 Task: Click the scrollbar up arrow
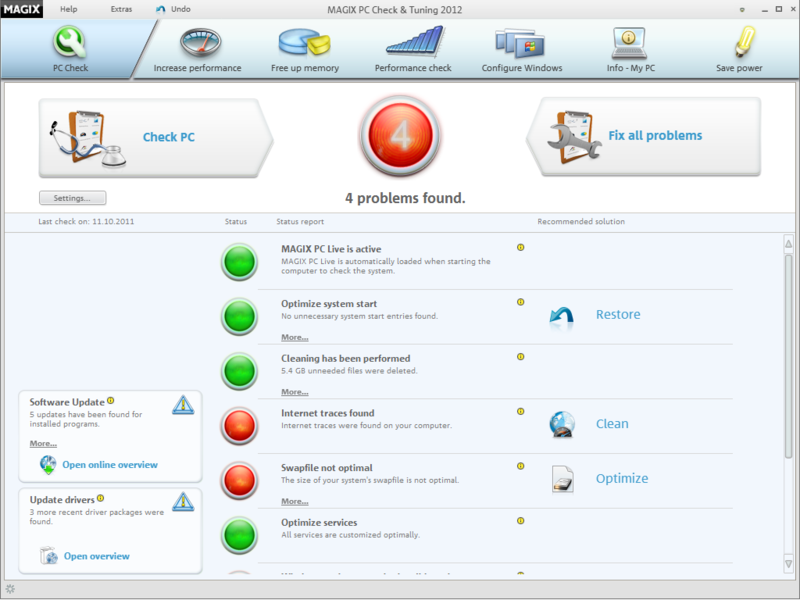point(788,244)
